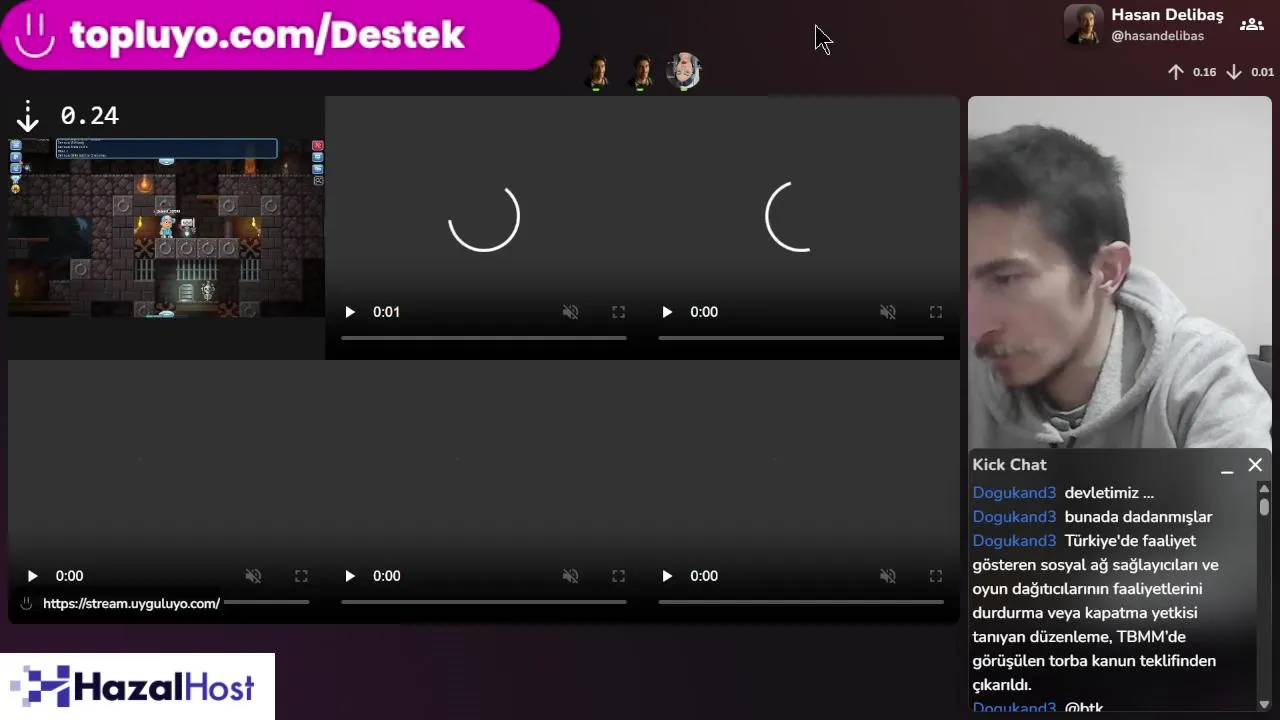The width and height of the screenshot is (1280, 720).
Task: Open the topluyo.com/Destek banner
Action: (280, 35)
